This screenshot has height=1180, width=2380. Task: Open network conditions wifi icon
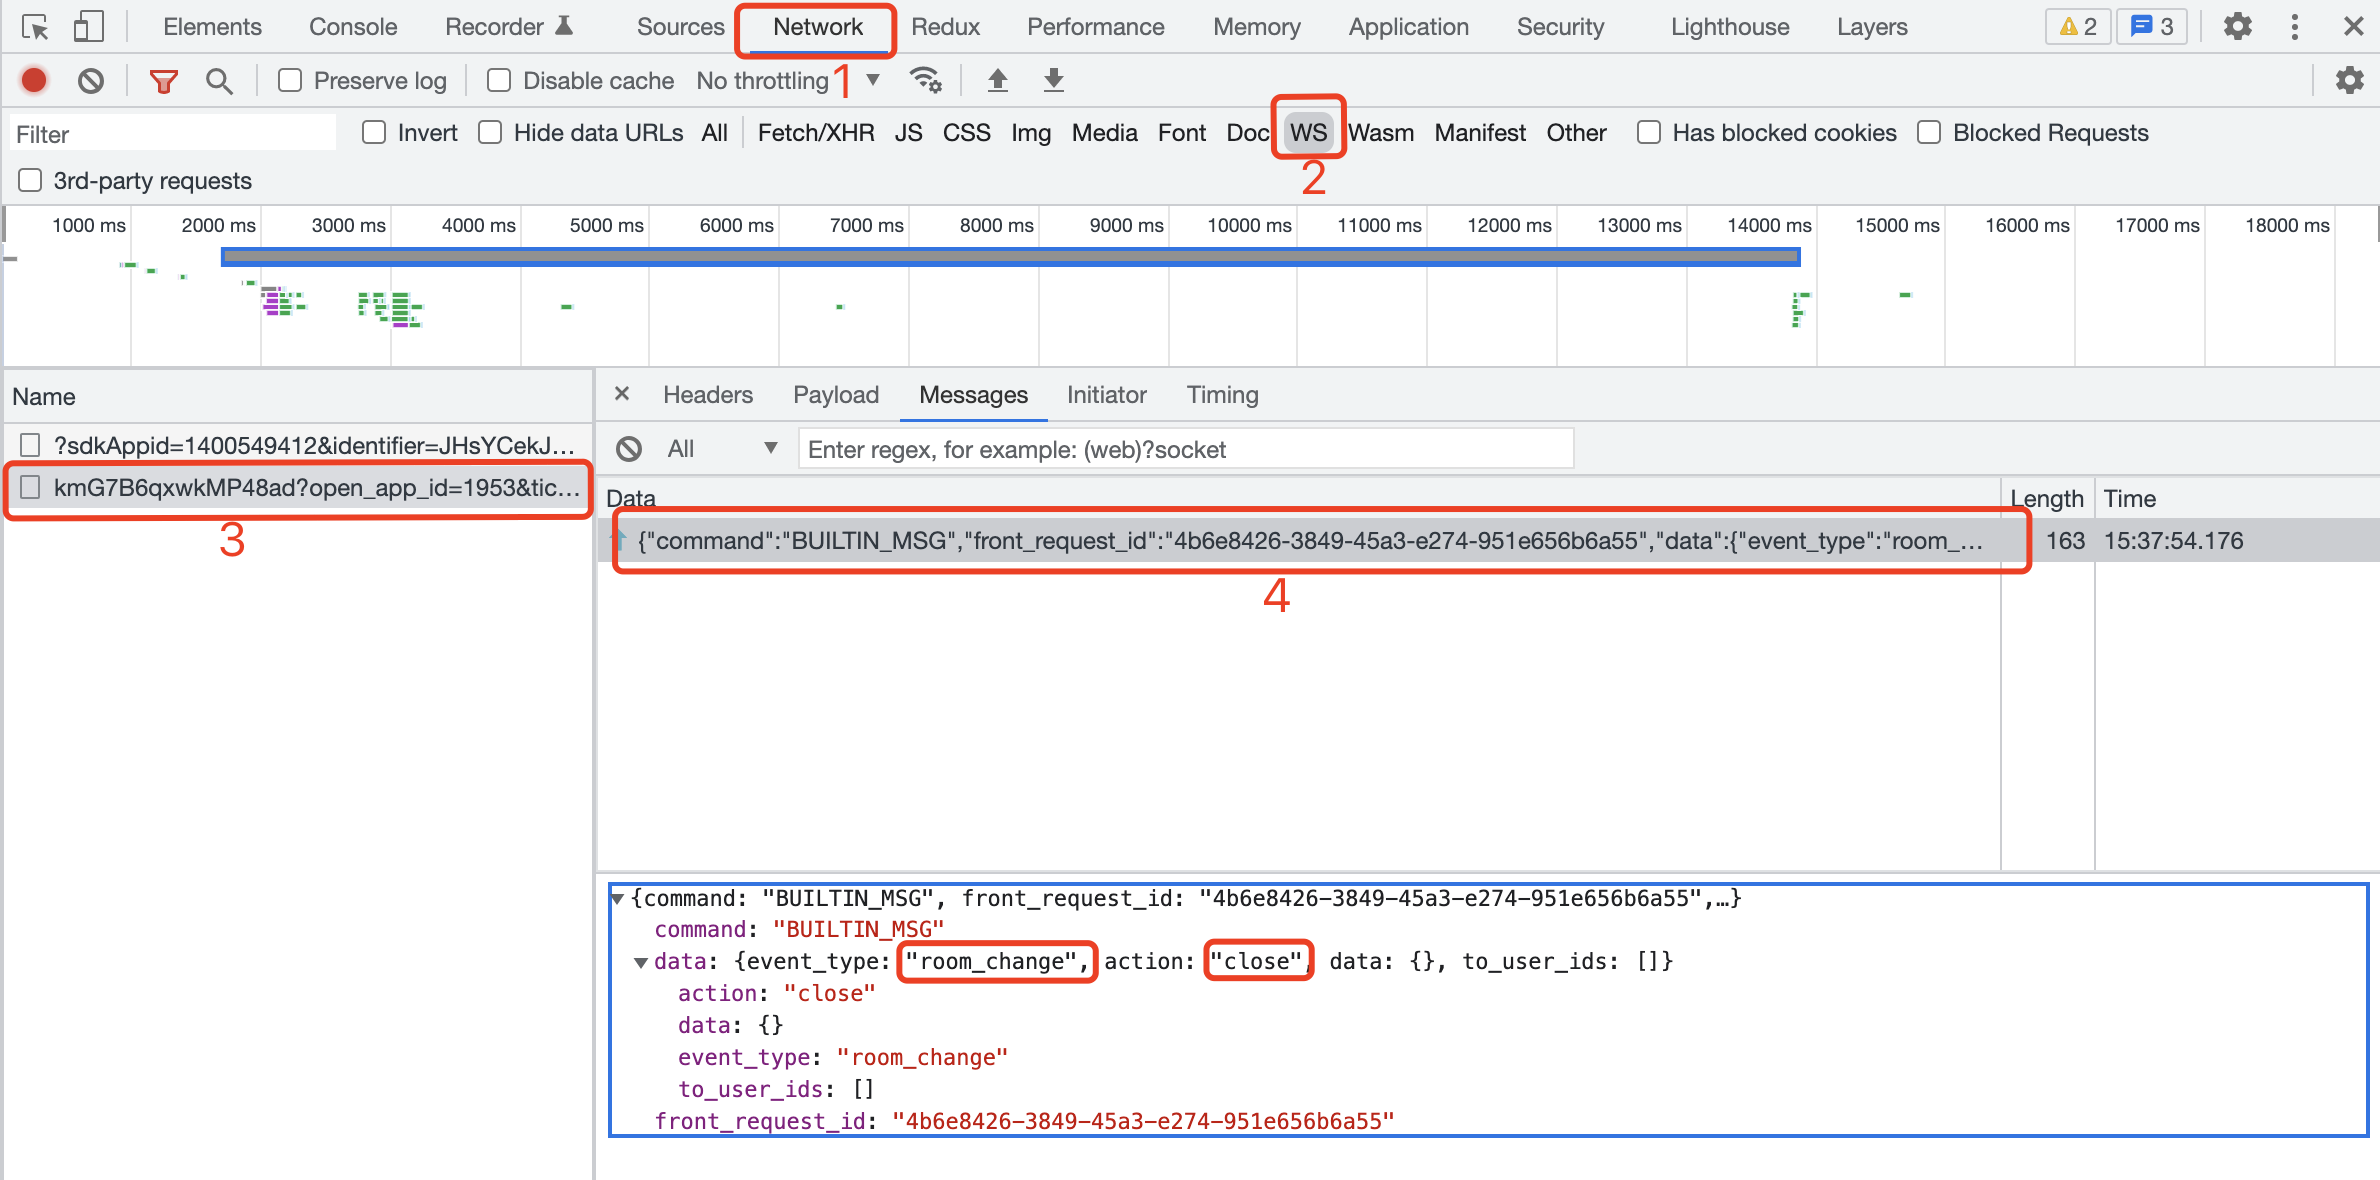click(x=925, y=80)
